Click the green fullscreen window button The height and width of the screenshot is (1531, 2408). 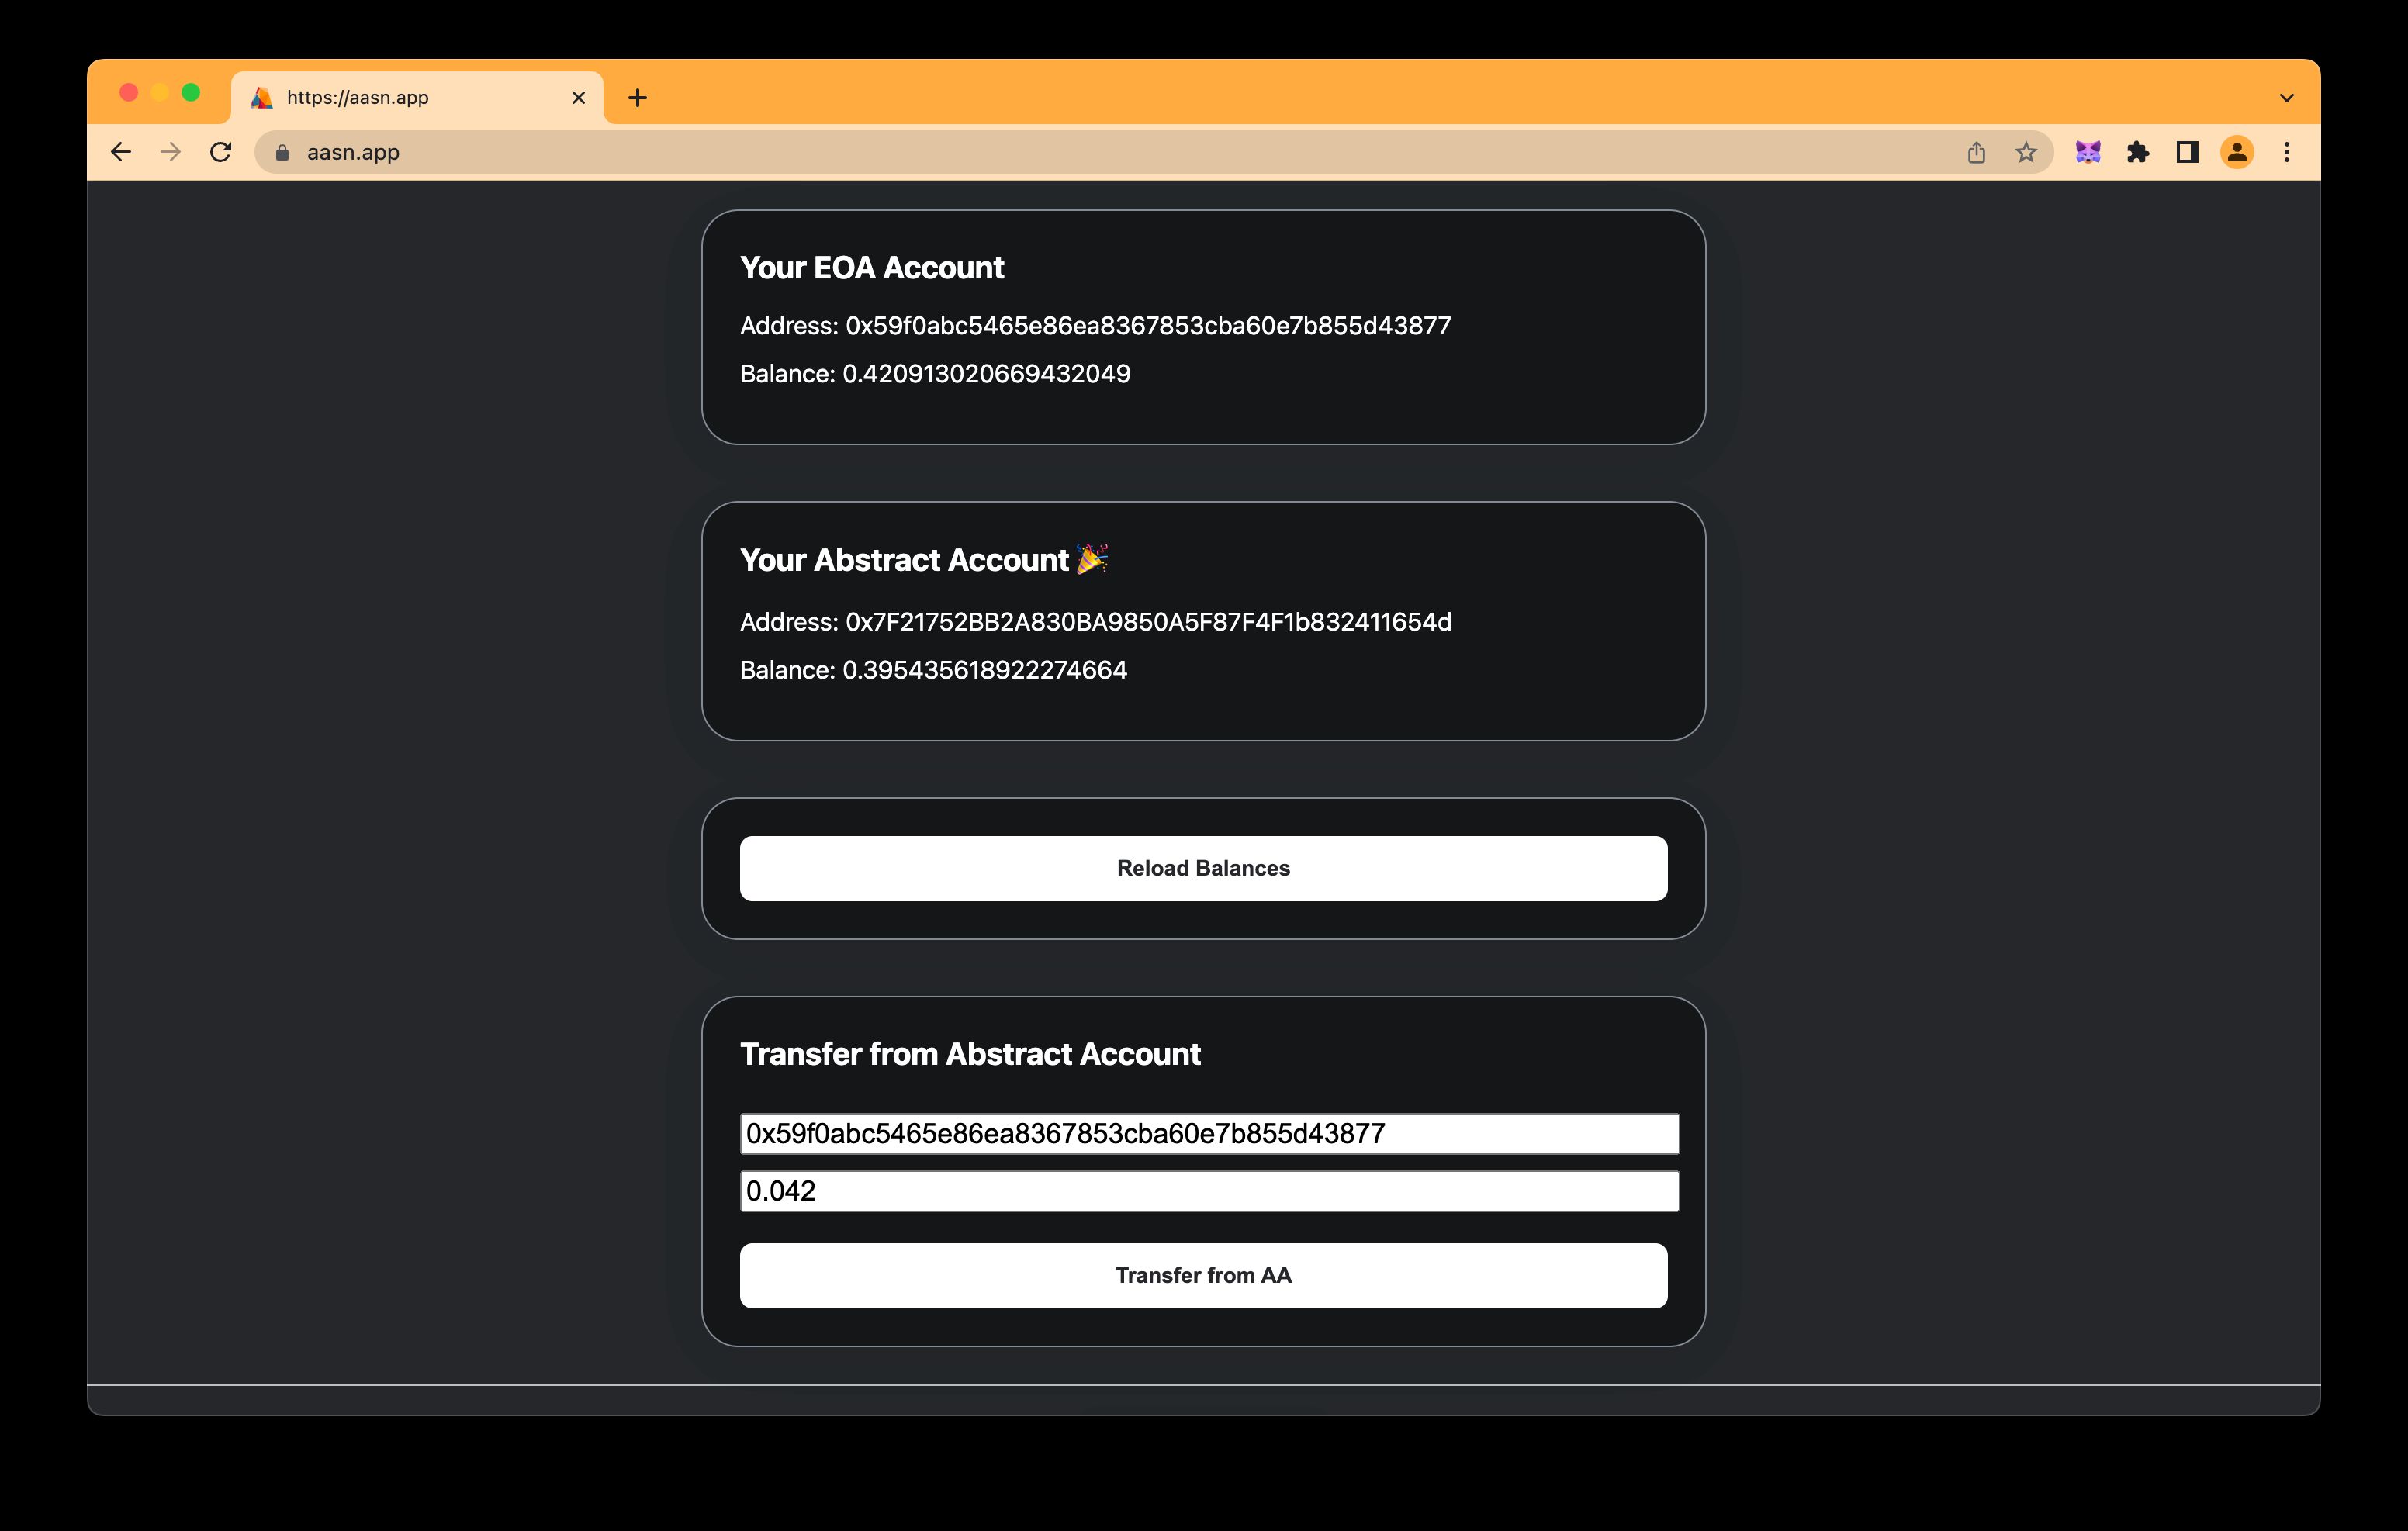point(190,92)
